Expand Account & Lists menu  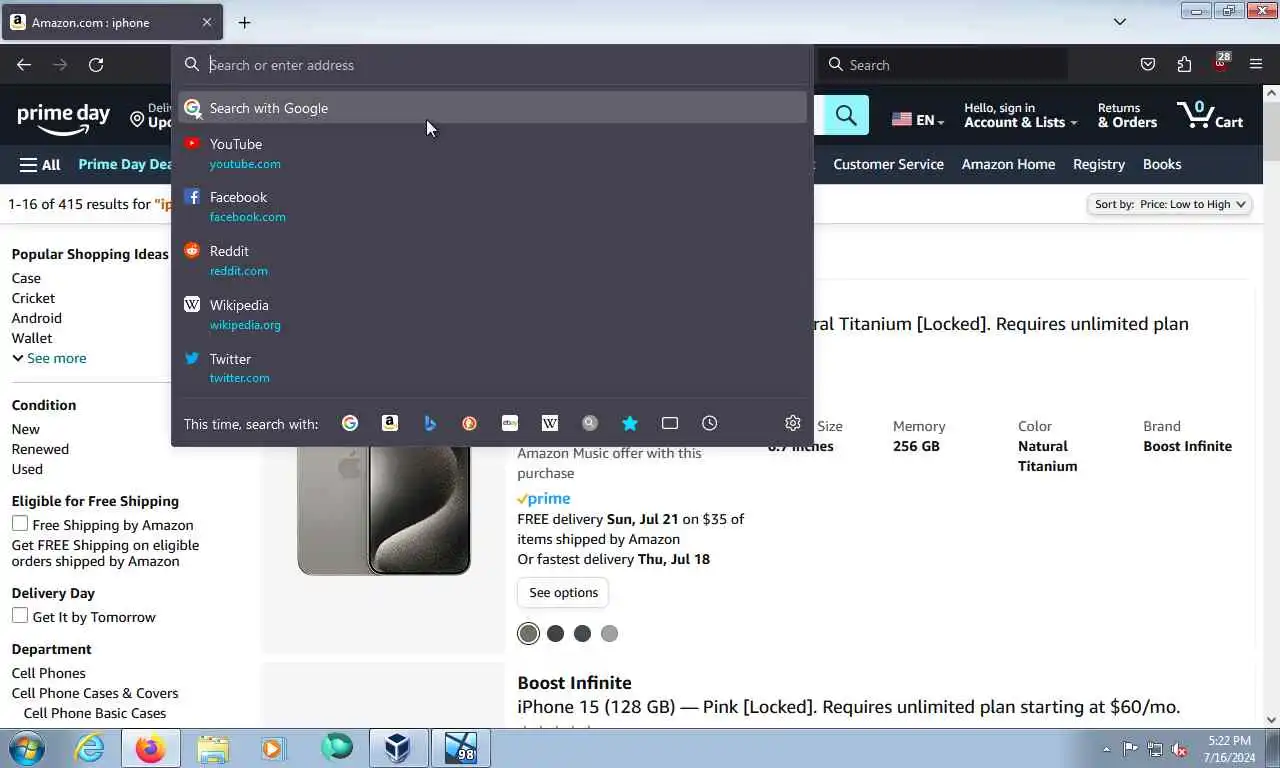point(1020,115)
